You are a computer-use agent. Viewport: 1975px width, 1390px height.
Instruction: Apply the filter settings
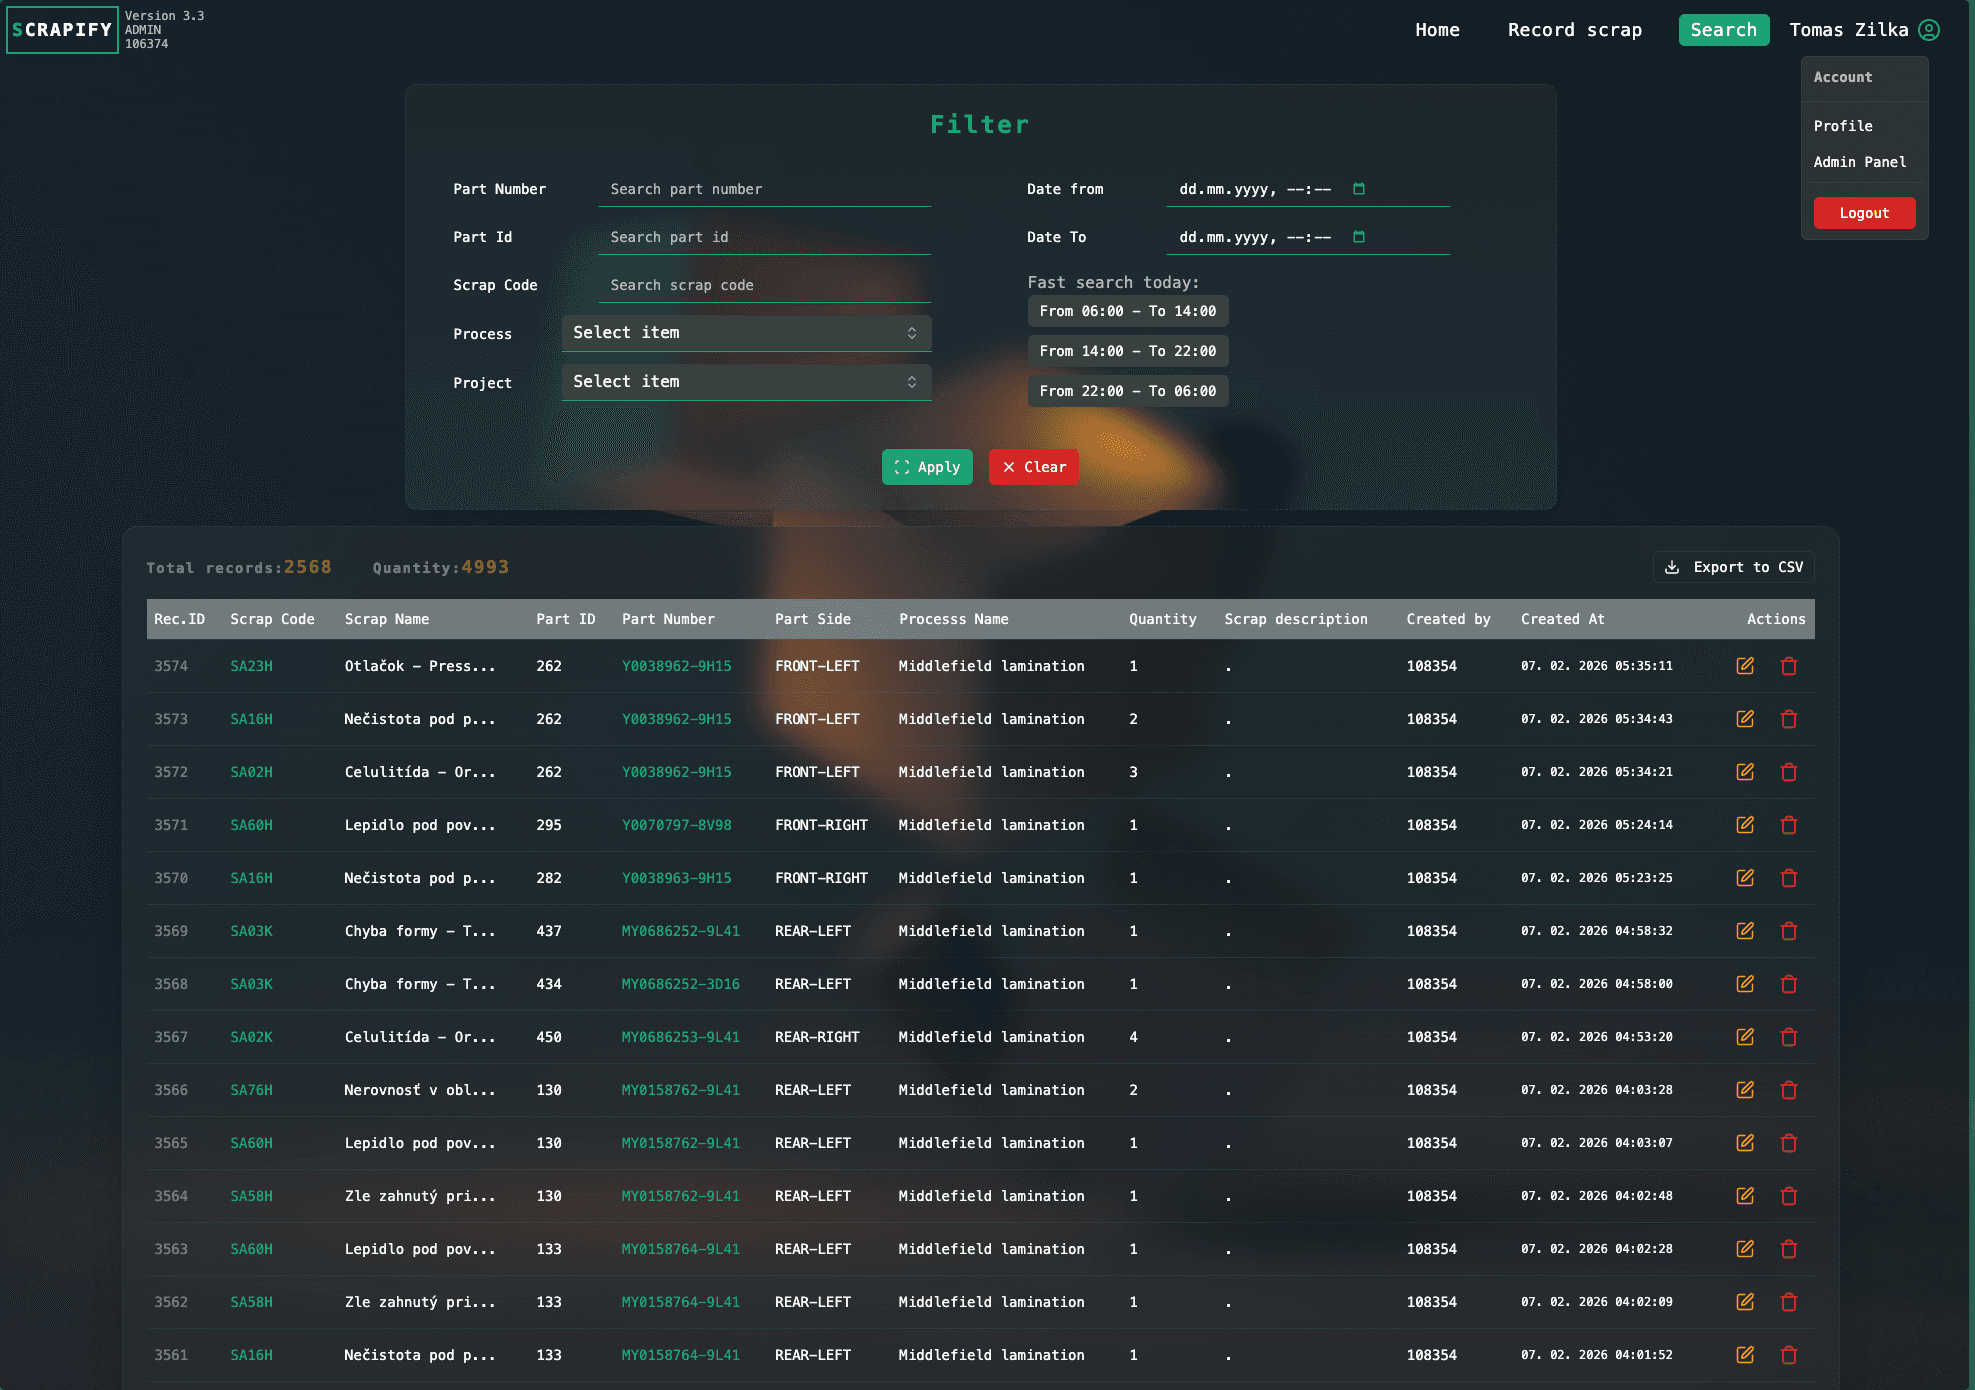point(927,467)
